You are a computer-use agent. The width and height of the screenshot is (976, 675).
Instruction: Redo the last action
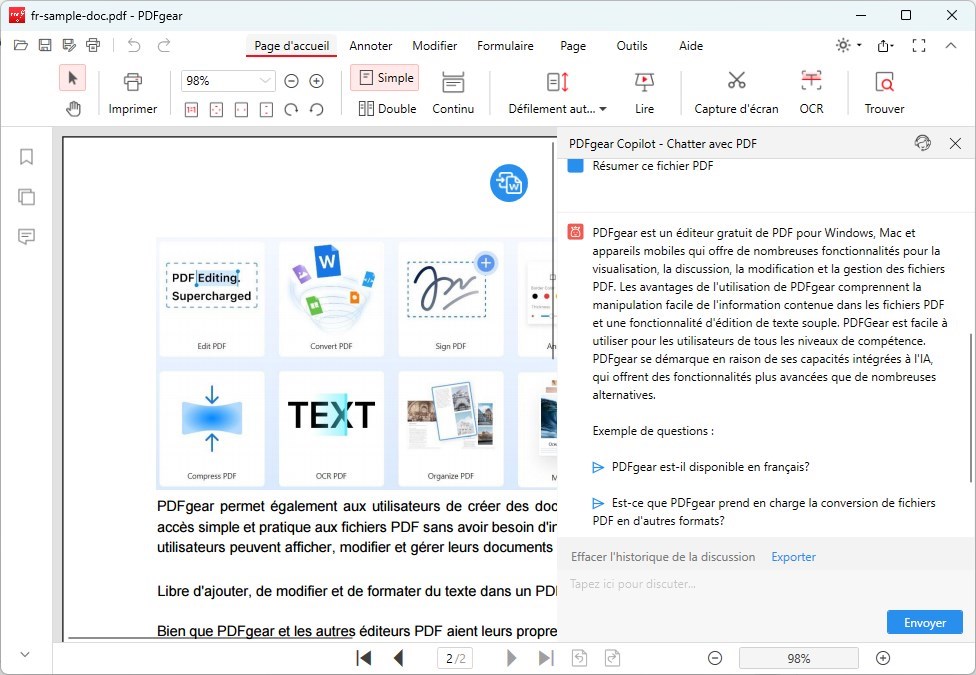[x=164, y=45]
